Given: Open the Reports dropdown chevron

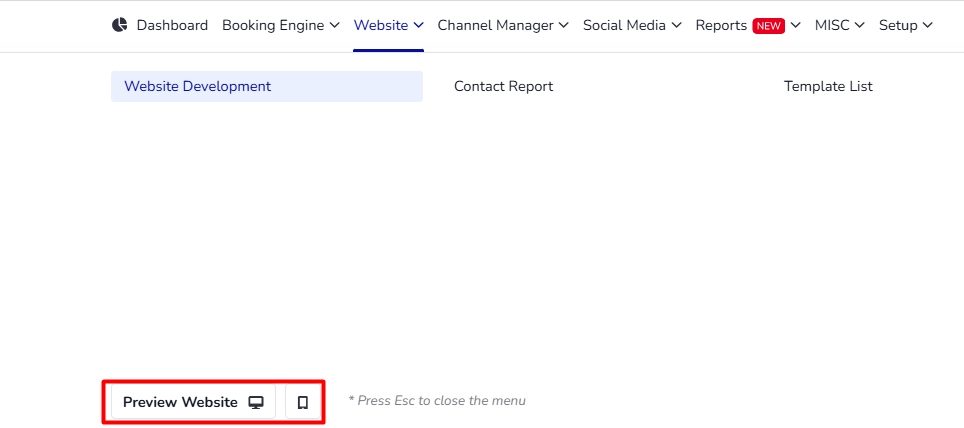Looking at the screenshot, I should [x=796, y=26].
